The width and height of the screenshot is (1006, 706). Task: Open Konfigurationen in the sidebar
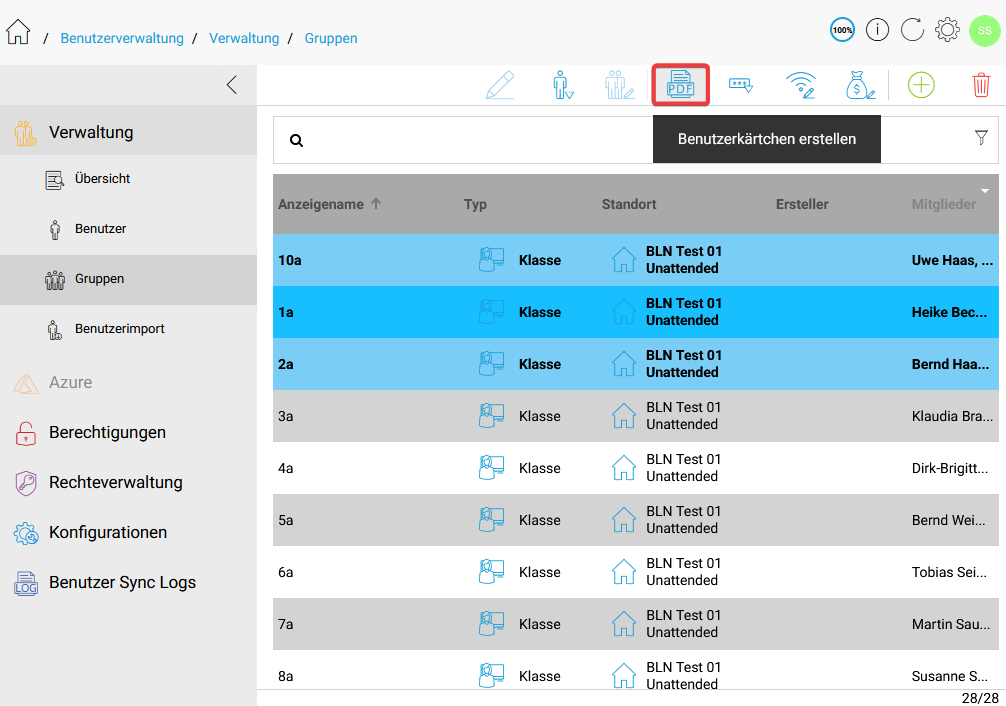[x=128, y=533]
